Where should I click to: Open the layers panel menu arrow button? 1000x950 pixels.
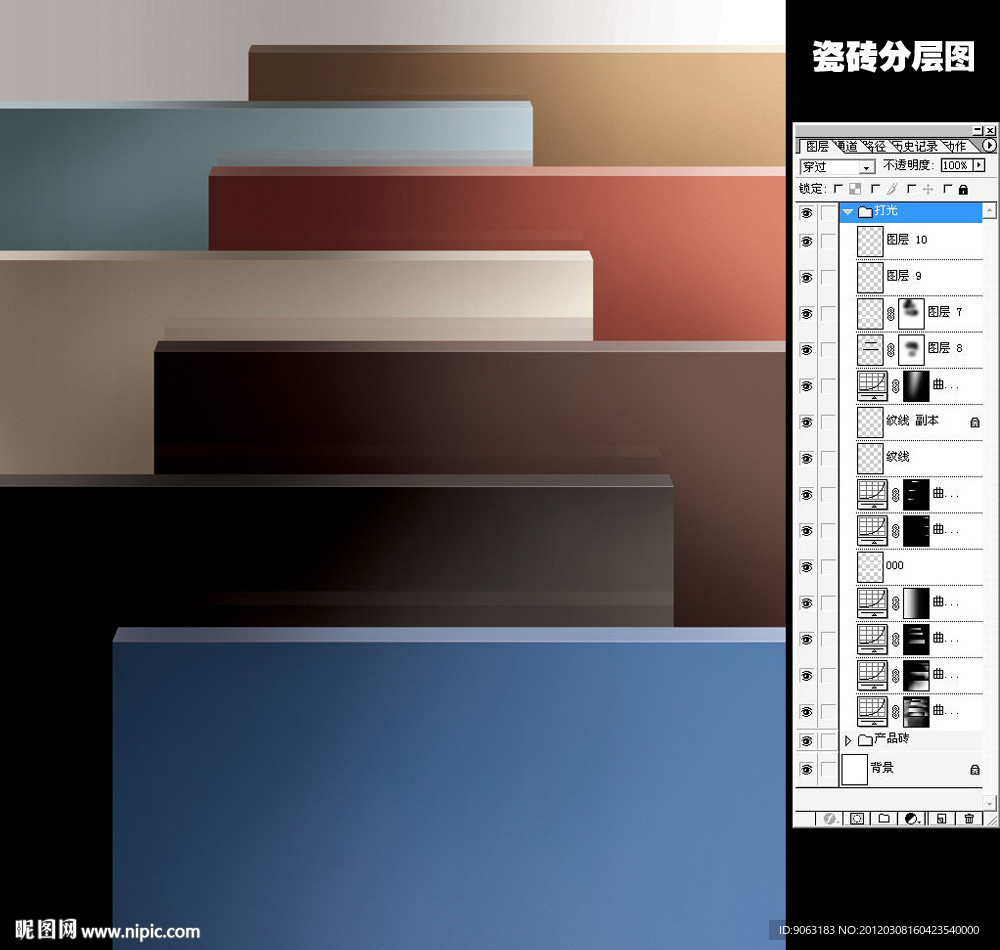point(988,145)
